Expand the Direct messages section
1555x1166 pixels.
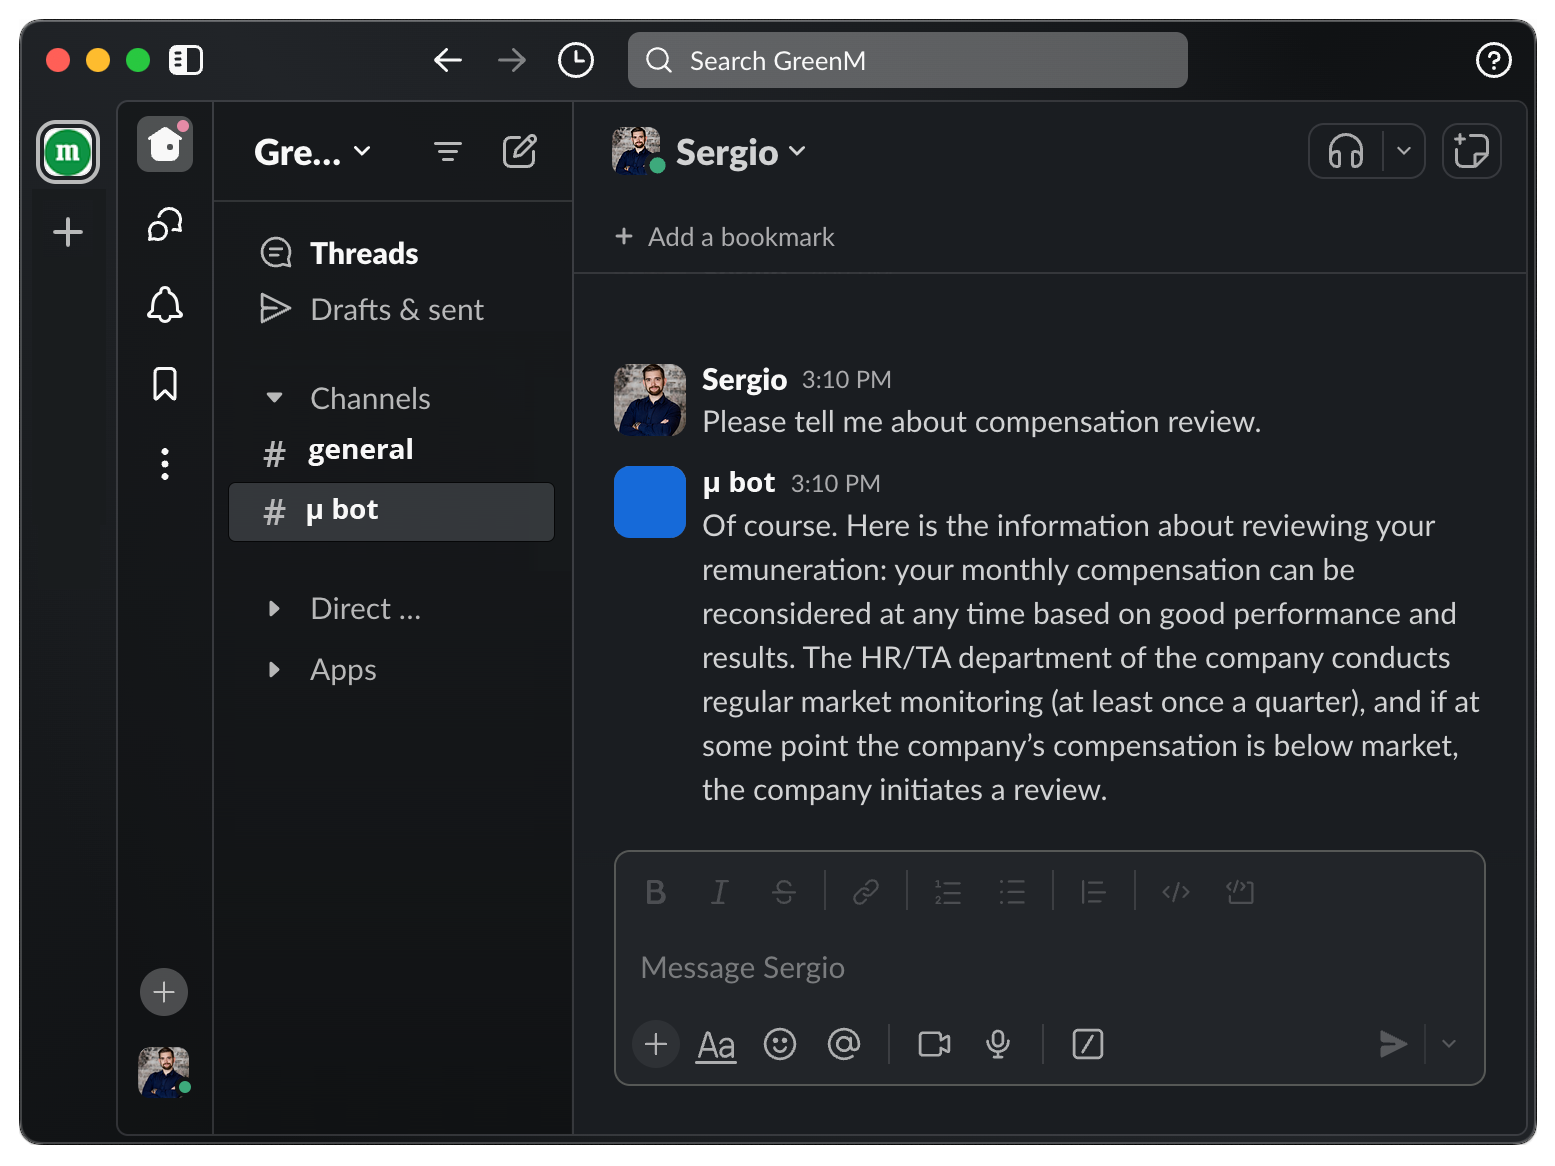[x=274, y=609]
